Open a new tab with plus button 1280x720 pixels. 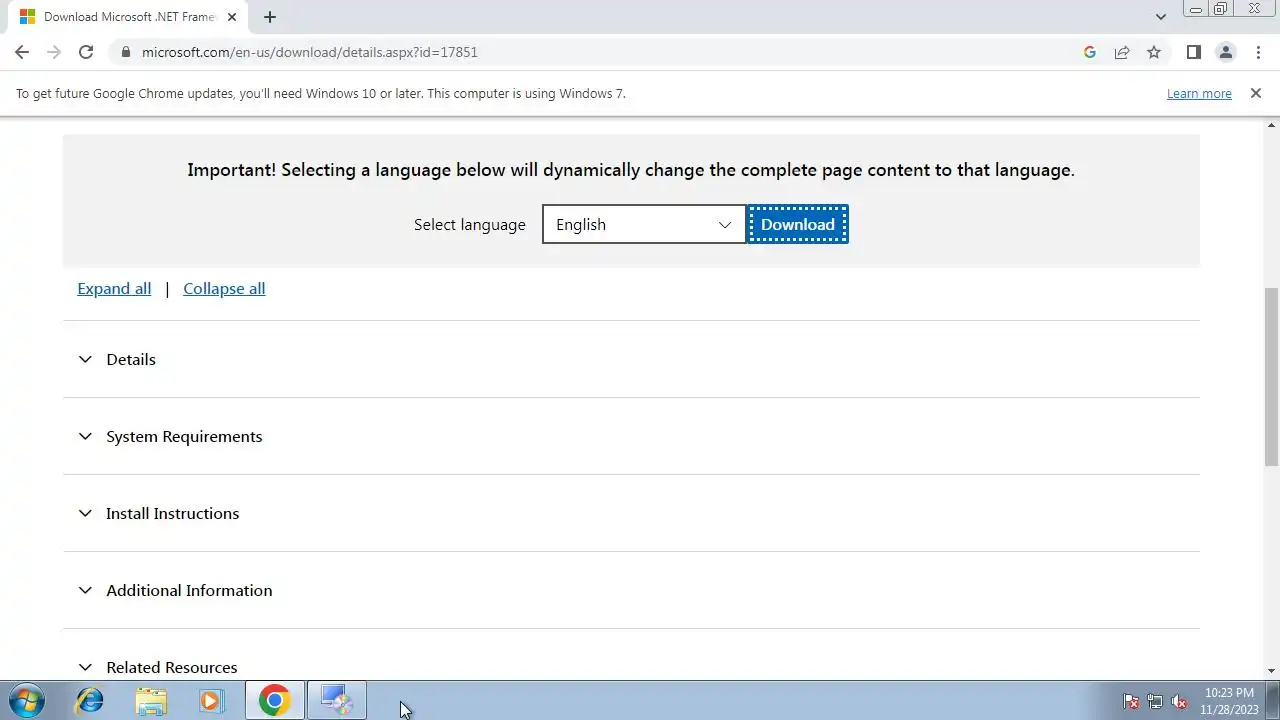(x=270, y=17)
